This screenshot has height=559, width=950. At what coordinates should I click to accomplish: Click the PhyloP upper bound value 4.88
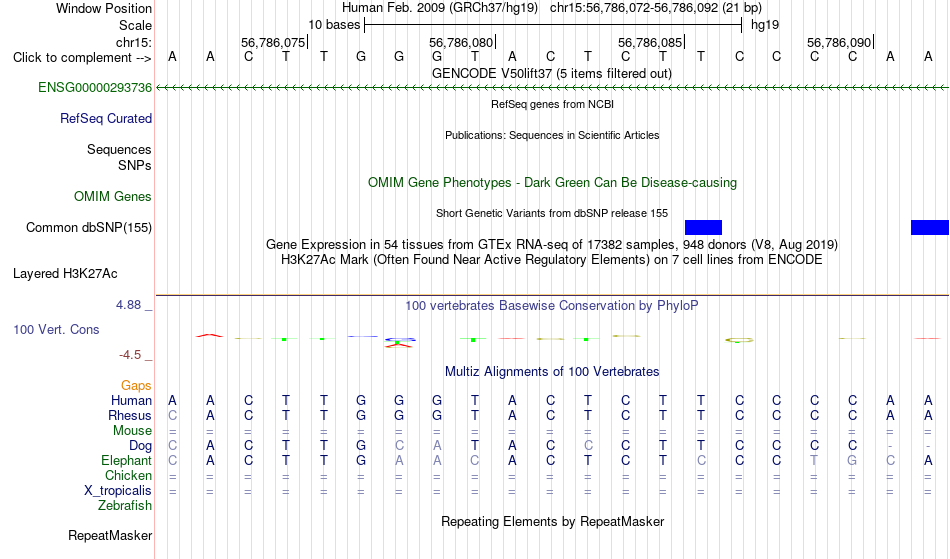click(128, 305)
